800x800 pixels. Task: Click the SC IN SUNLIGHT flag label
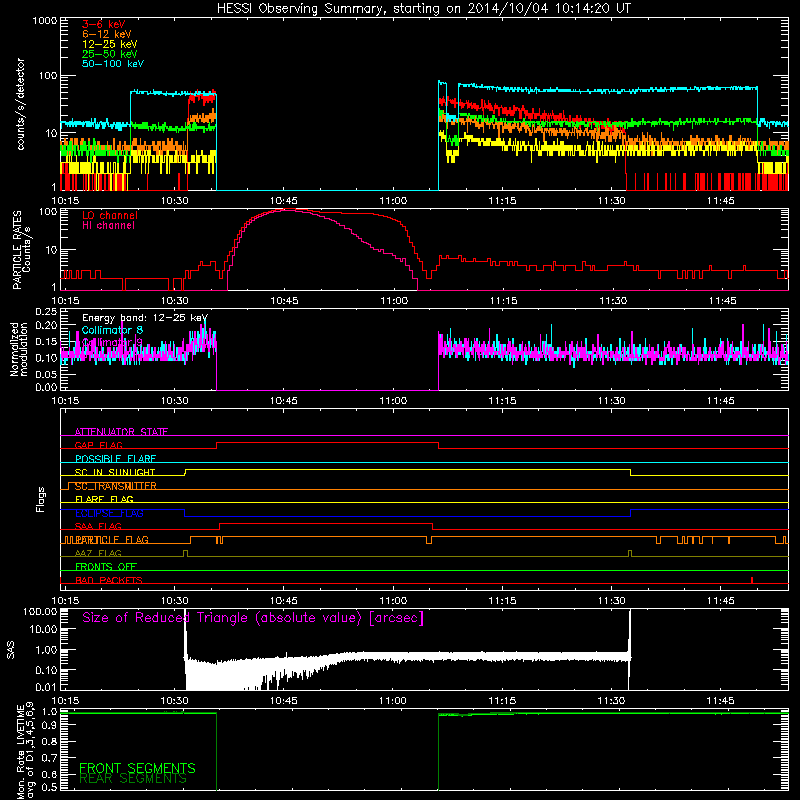115,472
